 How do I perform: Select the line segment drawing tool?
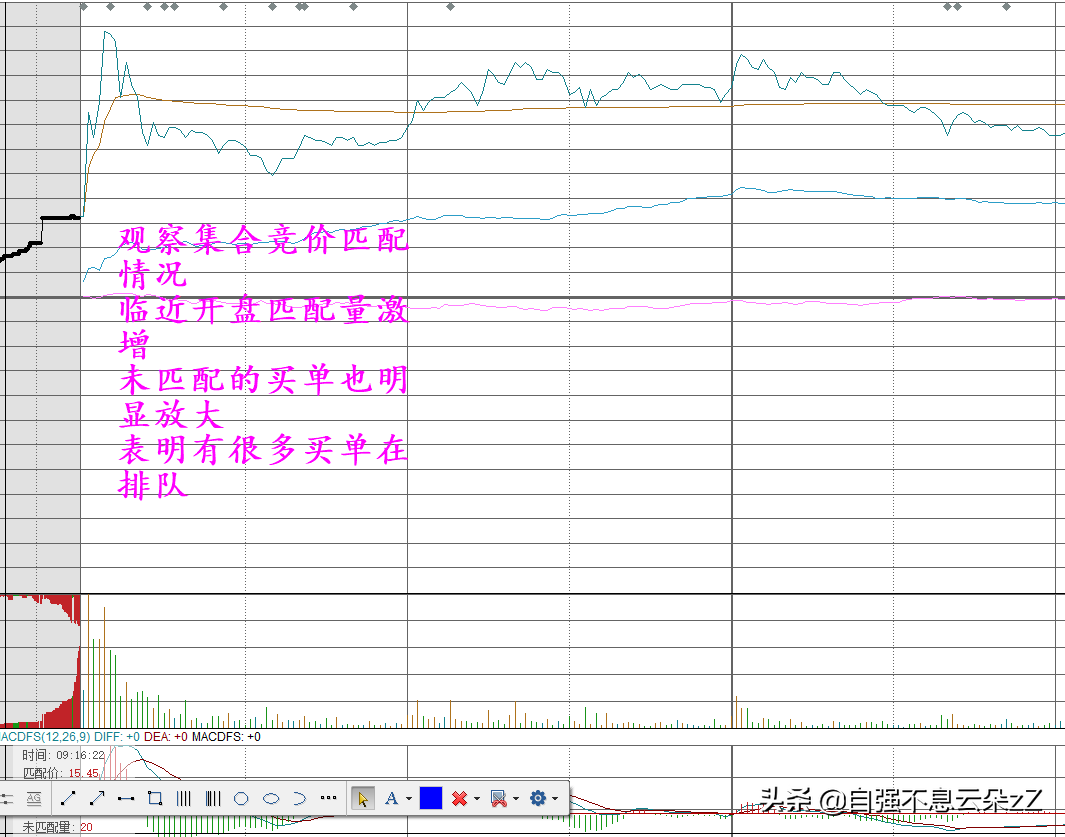pyautogui.click(x=68, y=798)
